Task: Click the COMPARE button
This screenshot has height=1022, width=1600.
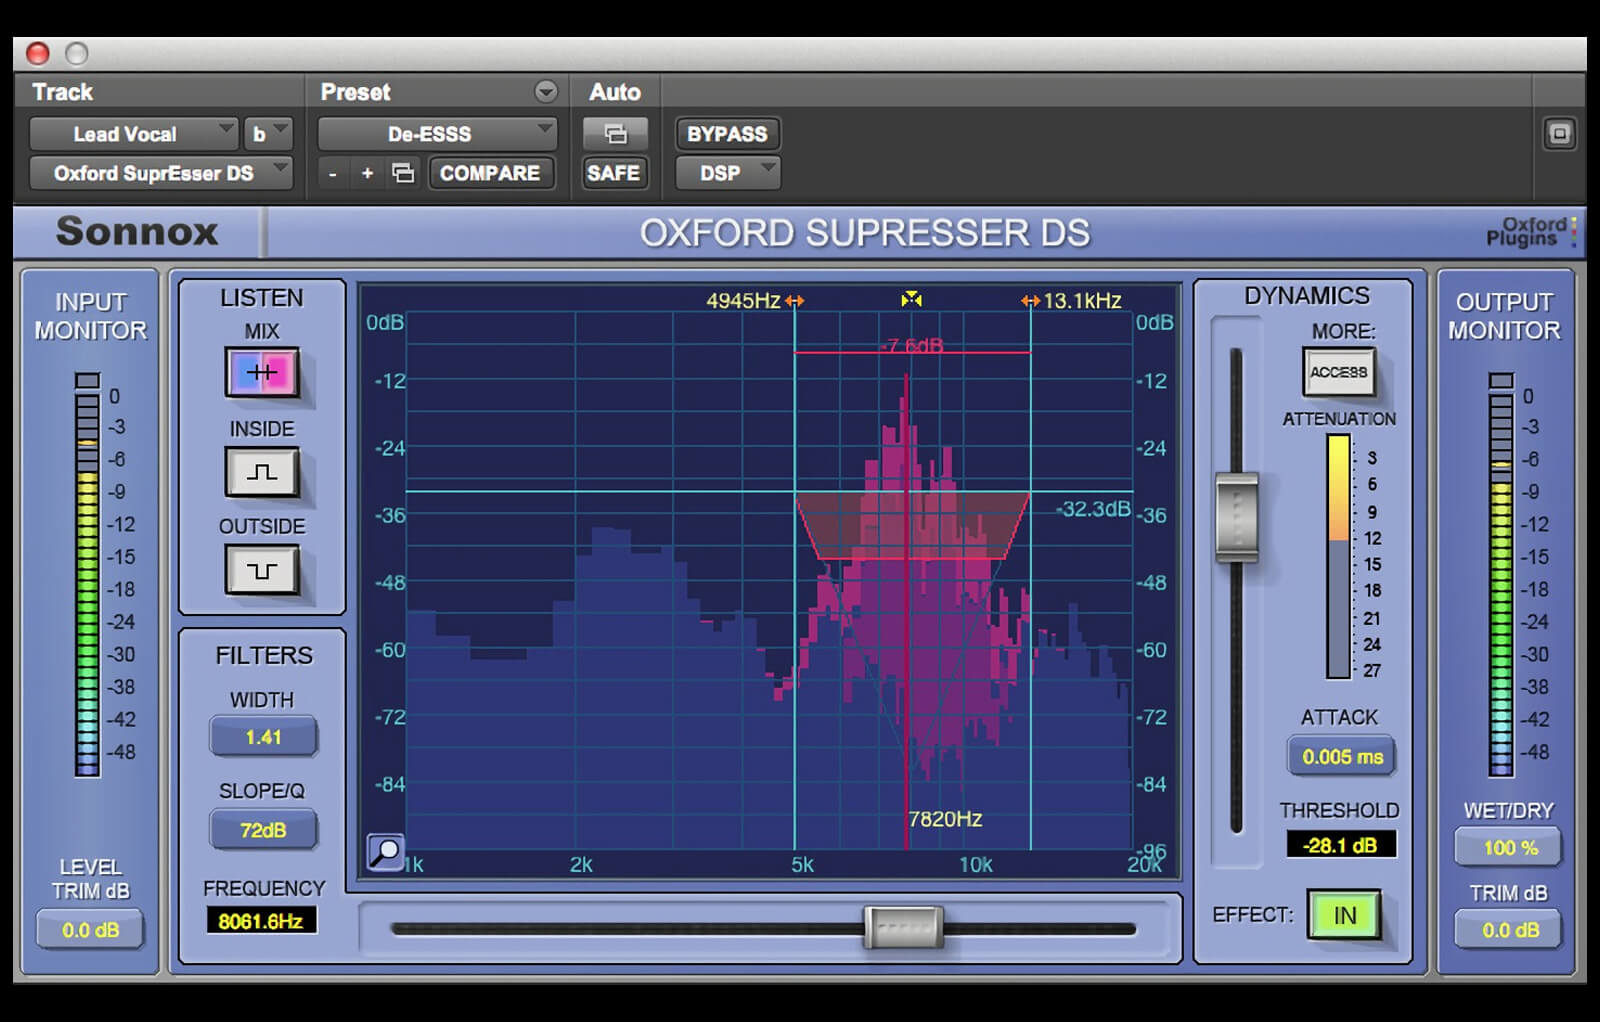Action: (x=490, y=173)
